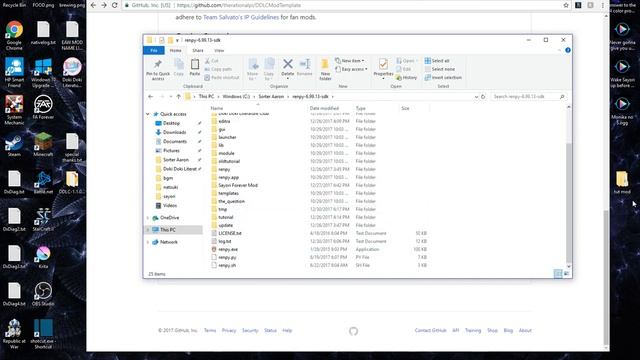Open the OBS Studio desktop icon
The image size is (640, 360).
[x=43, y=294]
